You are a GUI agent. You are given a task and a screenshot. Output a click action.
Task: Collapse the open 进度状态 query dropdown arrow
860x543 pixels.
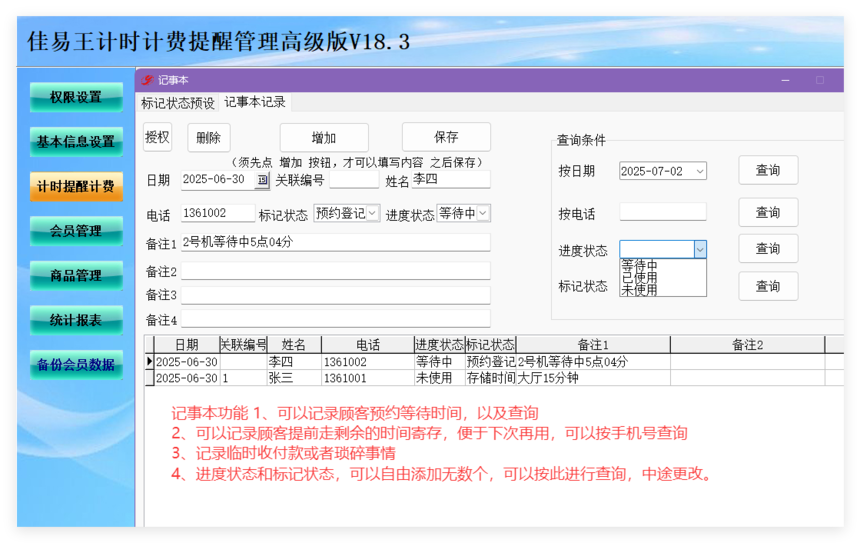700,250
